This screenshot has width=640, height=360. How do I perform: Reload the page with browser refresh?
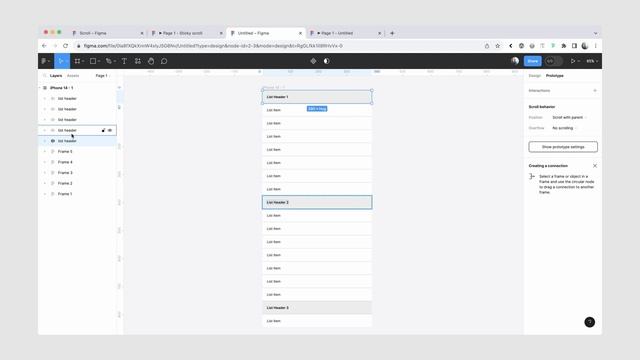point(65,46)
